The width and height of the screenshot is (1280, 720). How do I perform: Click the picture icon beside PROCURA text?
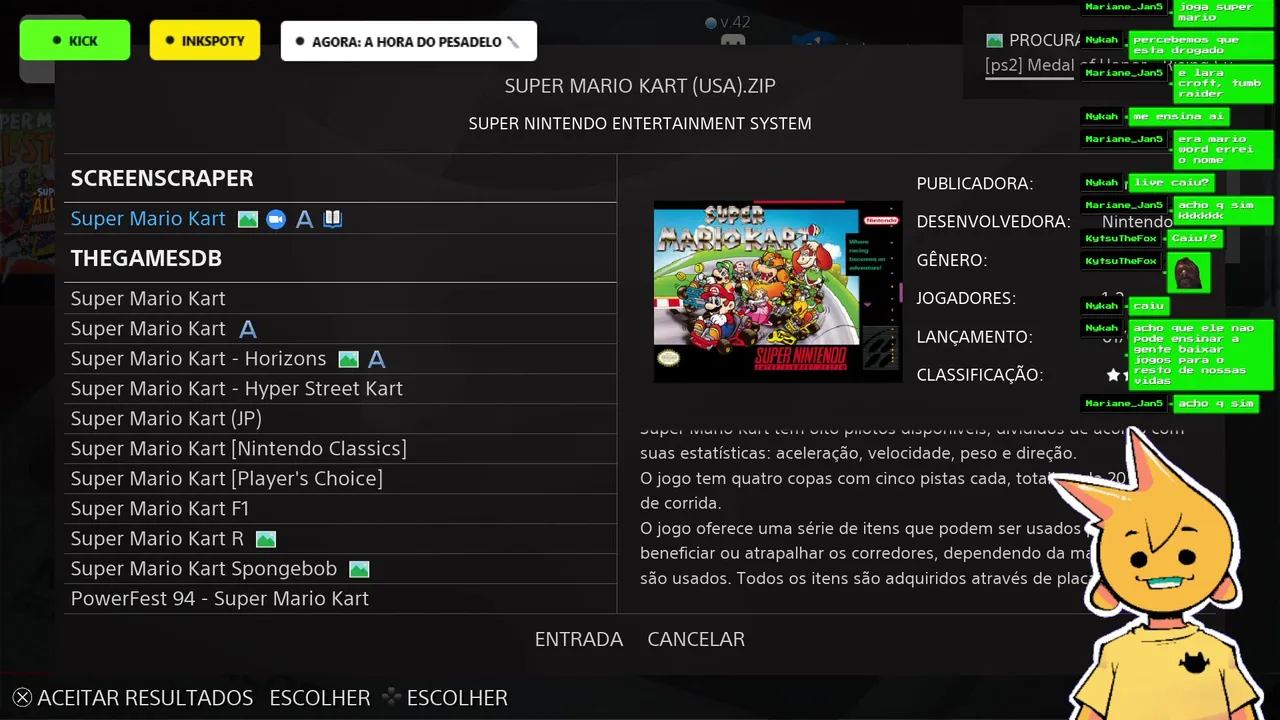994,41
